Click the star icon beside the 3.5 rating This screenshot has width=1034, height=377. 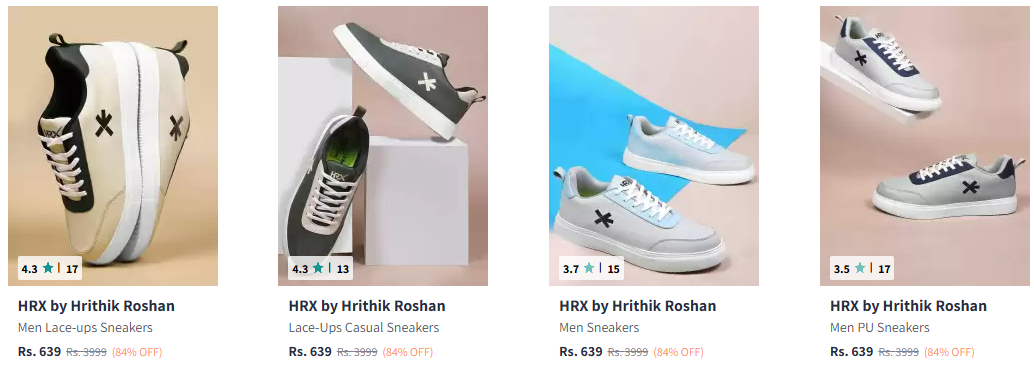(860, 268)
